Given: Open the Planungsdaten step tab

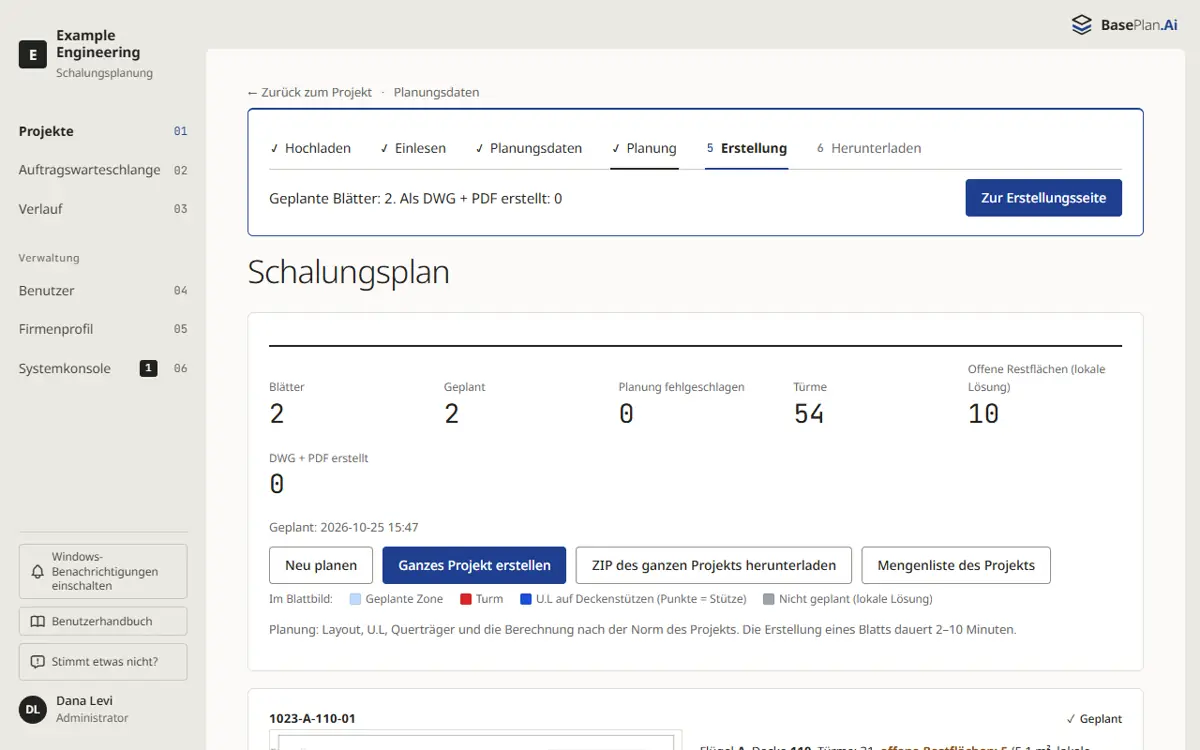Looking at the screenshot, I should pyautogui.click(x=528, y=148).
